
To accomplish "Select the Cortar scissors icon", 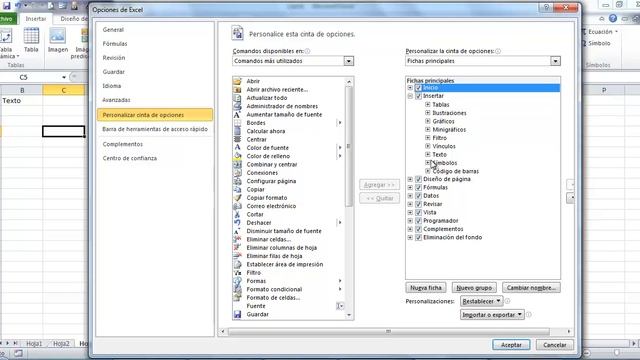I will click(237, 214).
